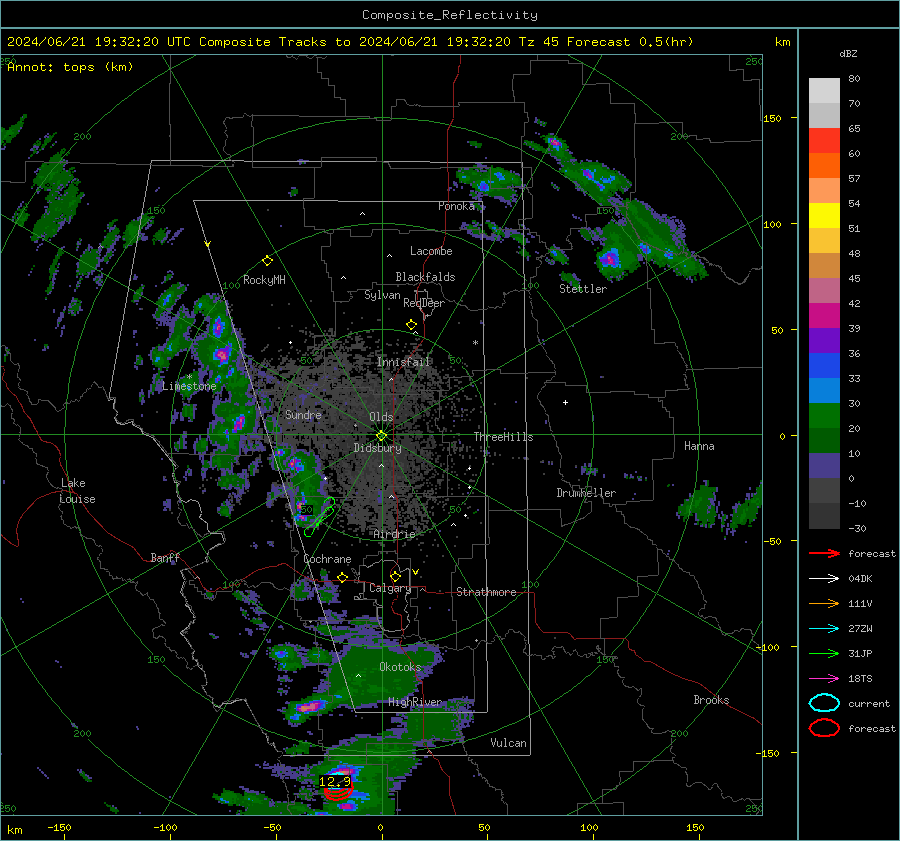Click the Olds city label

381,417
